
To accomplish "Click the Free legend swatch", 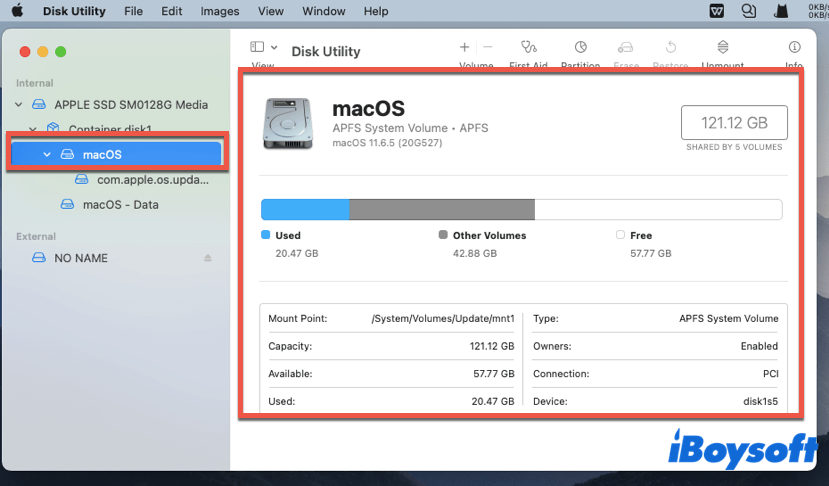I will (x=620, y=235).
